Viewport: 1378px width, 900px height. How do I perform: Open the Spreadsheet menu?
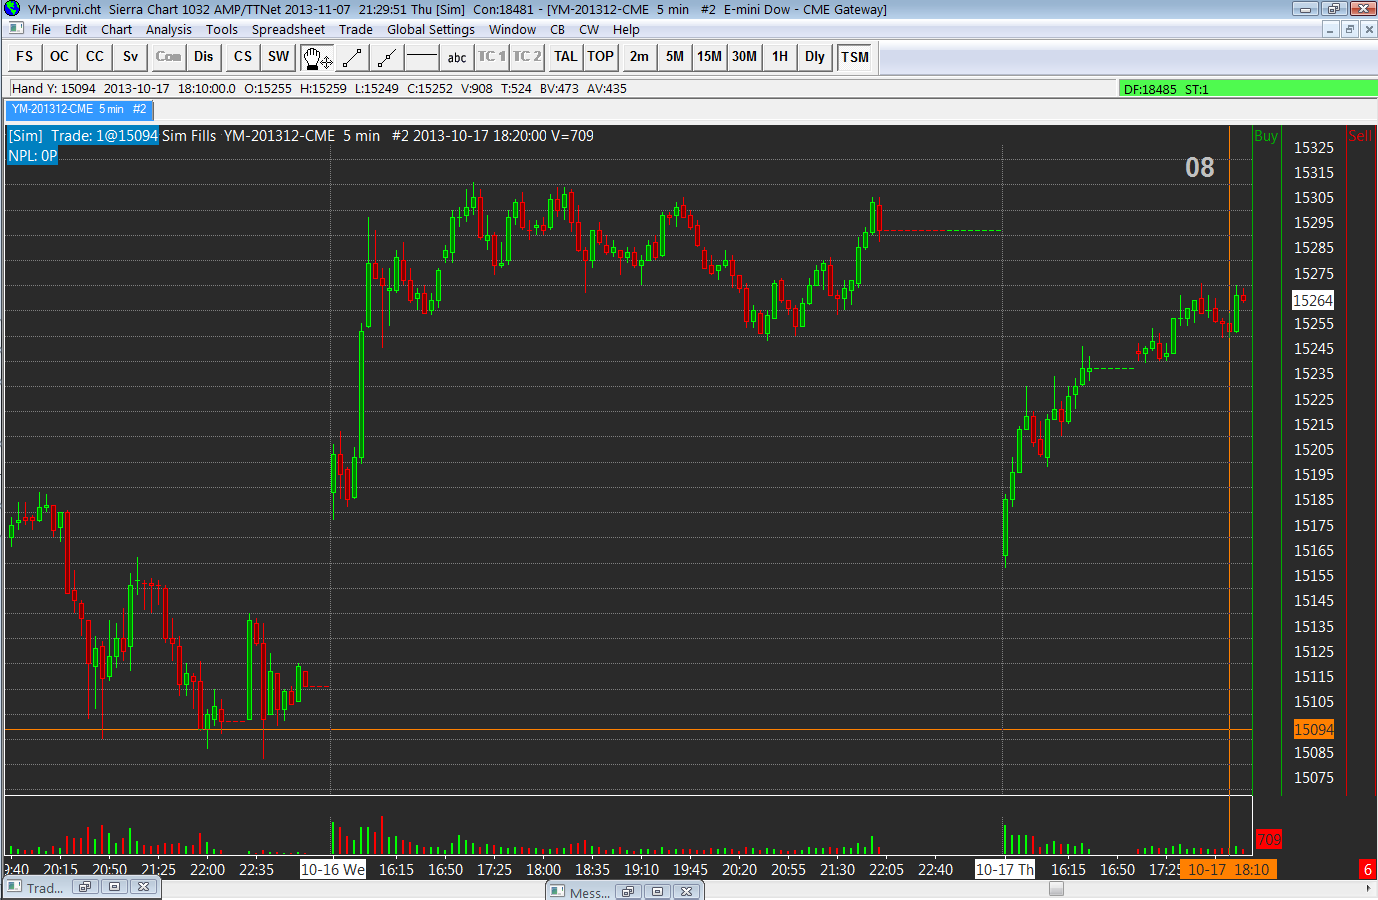(x=288, y=29)
